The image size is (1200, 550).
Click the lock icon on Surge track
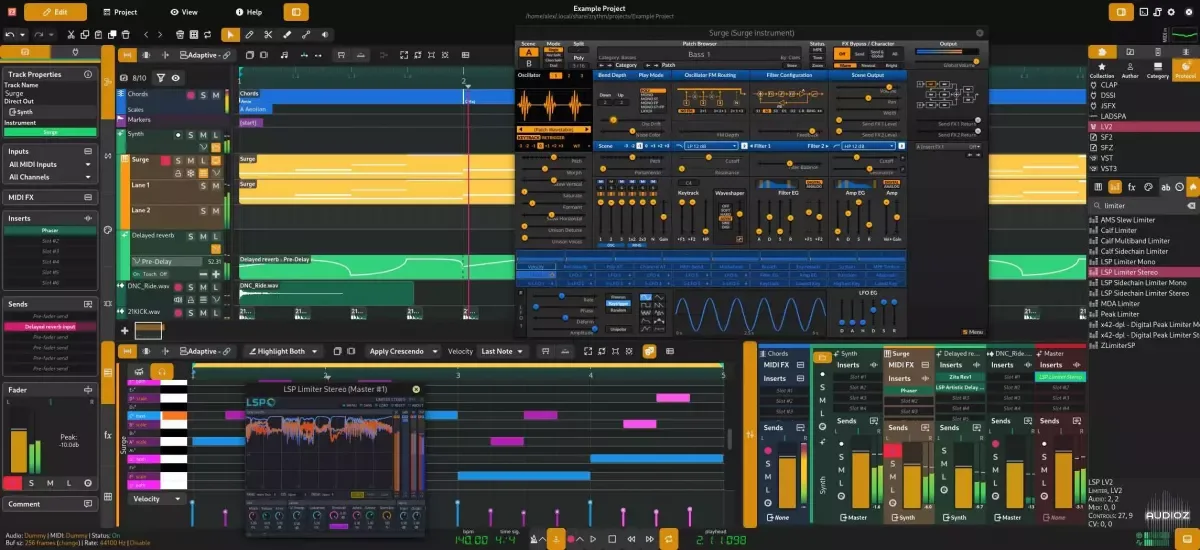178,173
